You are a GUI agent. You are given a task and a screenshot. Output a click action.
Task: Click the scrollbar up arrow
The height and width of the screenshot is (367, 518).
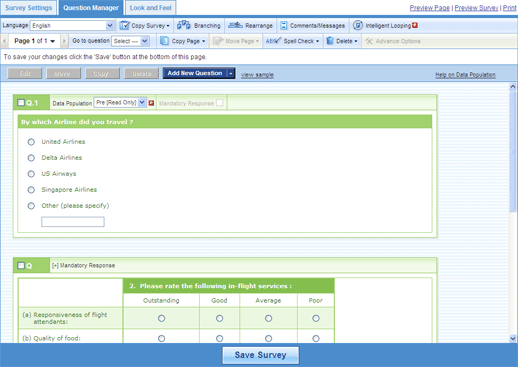(513, 87)
